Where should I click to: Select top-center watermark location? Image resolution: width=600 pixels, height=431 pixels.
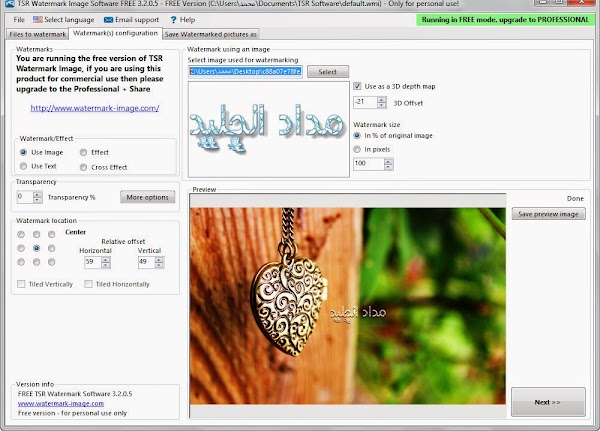(36, 234)
